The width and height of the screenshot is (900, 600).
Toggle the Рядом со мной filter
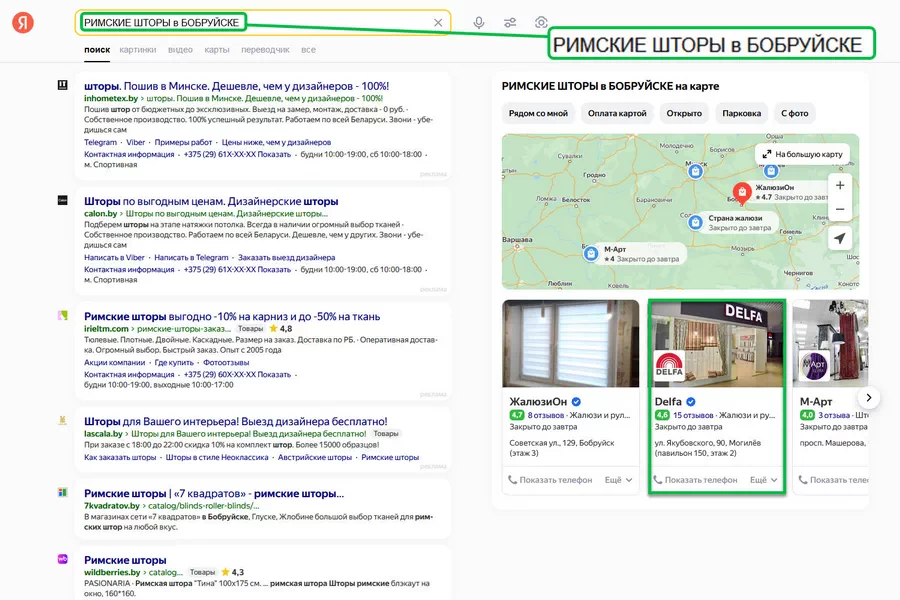pyautogui.click(x=538, y=113)
